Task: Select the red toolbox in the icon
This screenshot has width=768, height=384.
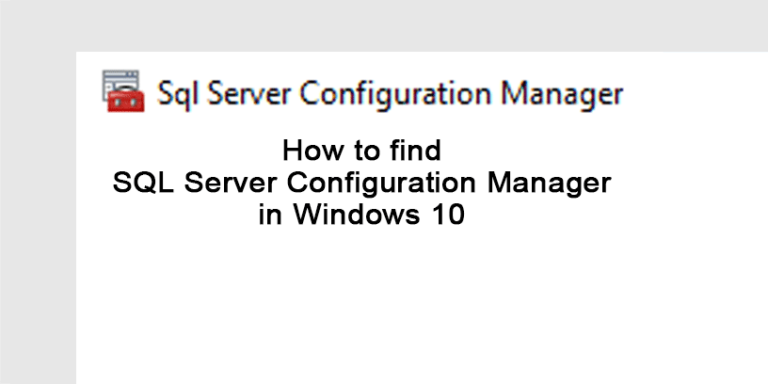Action: coord(126,101)
